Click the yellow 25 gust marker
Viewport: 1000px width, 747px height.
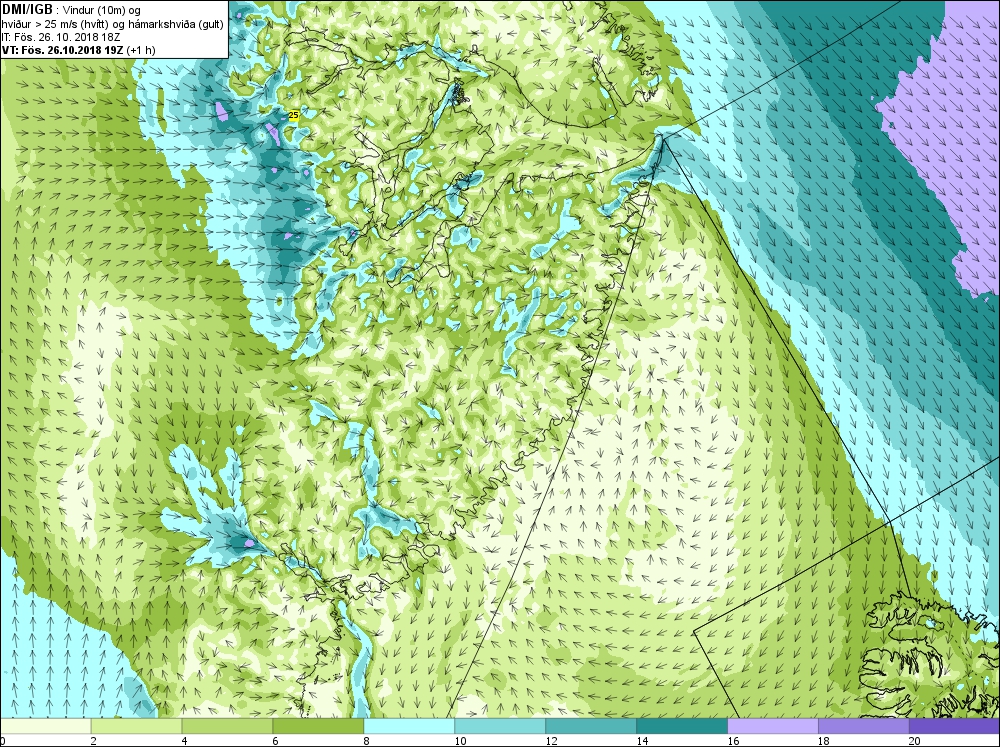(294, 115)
